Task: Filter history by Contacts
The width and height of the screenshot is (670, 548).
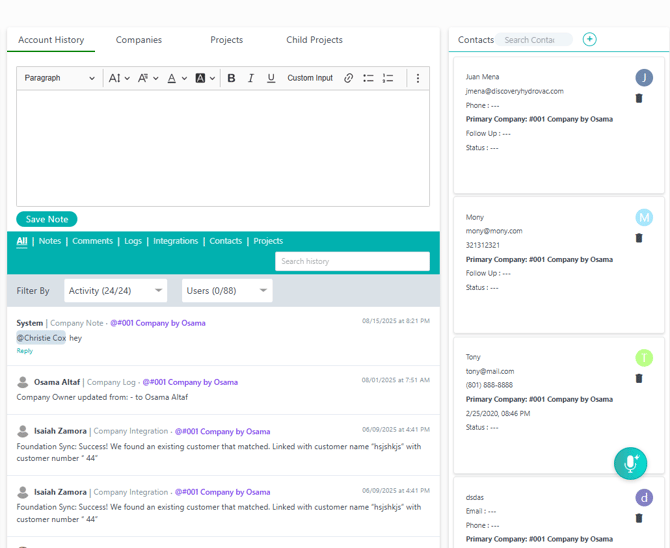Action: (226, 241)
